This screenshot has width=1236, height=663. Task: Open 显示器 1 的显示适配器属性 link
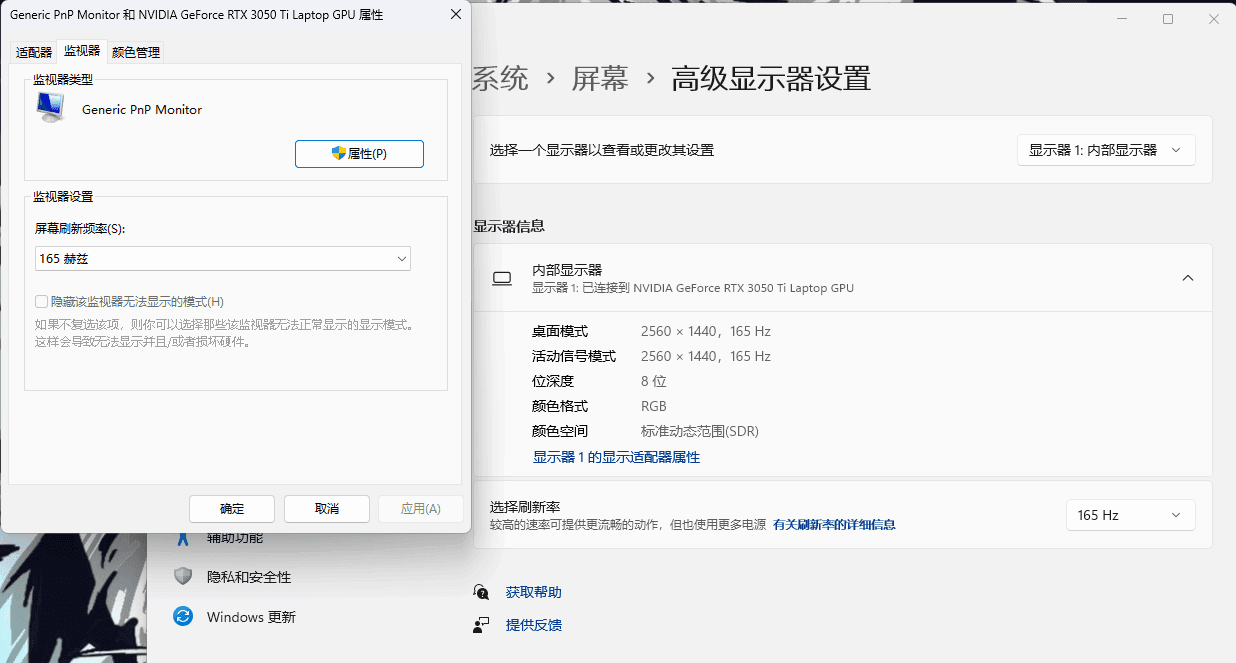tap(616, 457)
